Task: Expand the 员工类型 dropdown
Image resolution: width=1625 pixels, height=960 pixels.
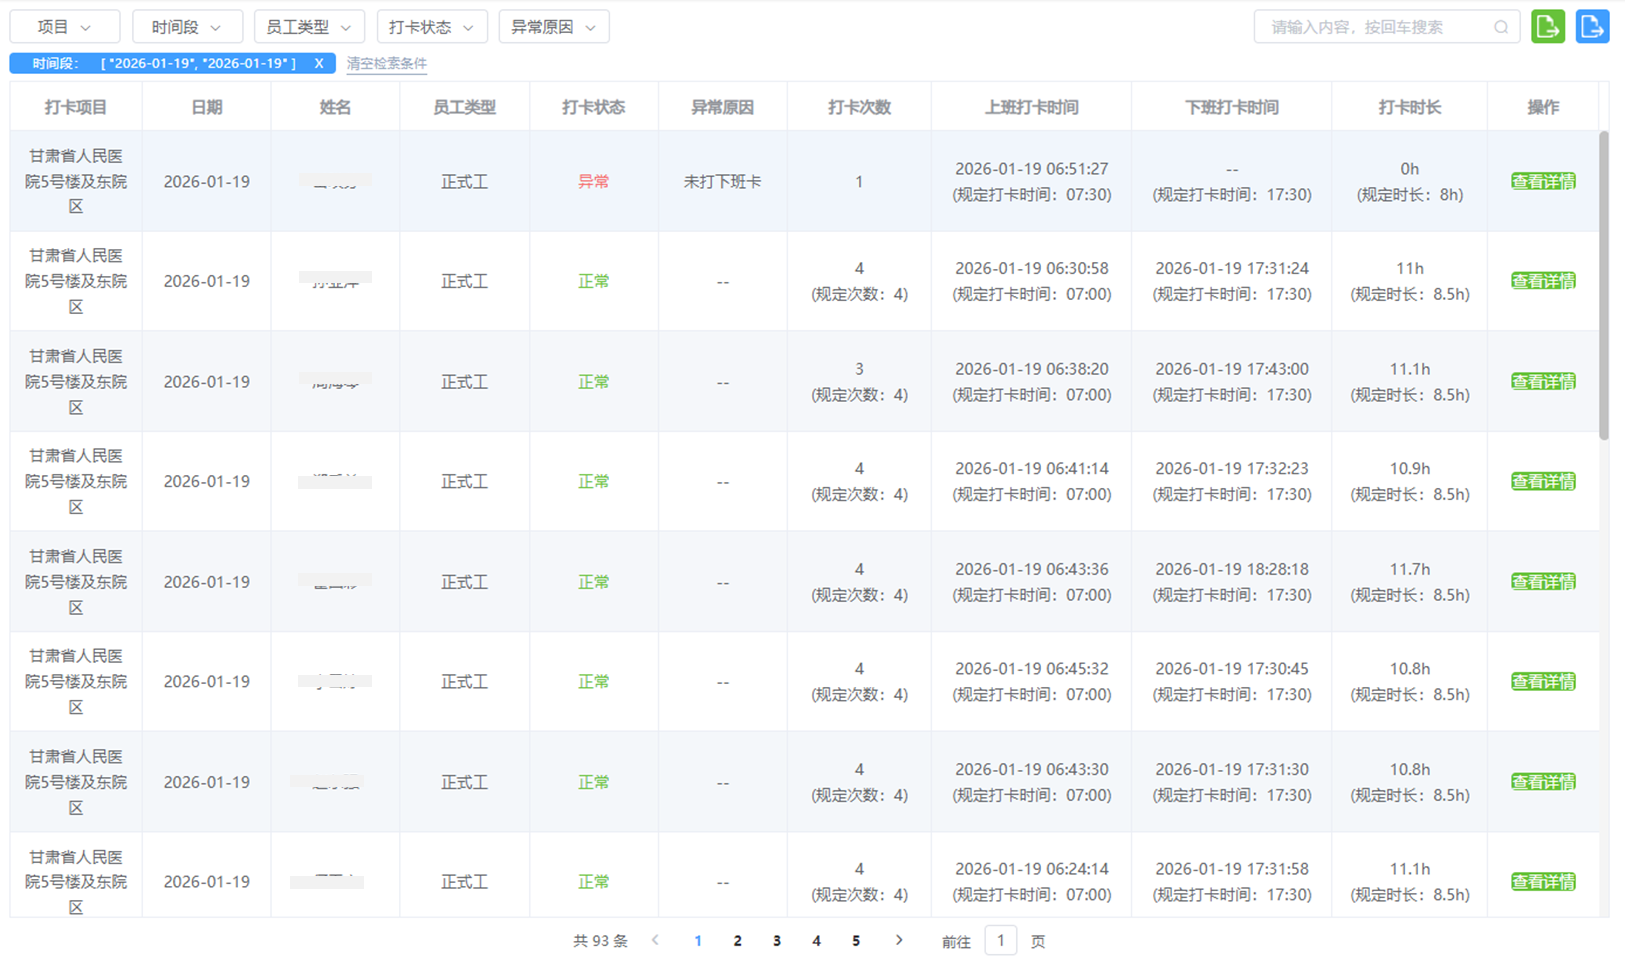Action: click(309, 27)
